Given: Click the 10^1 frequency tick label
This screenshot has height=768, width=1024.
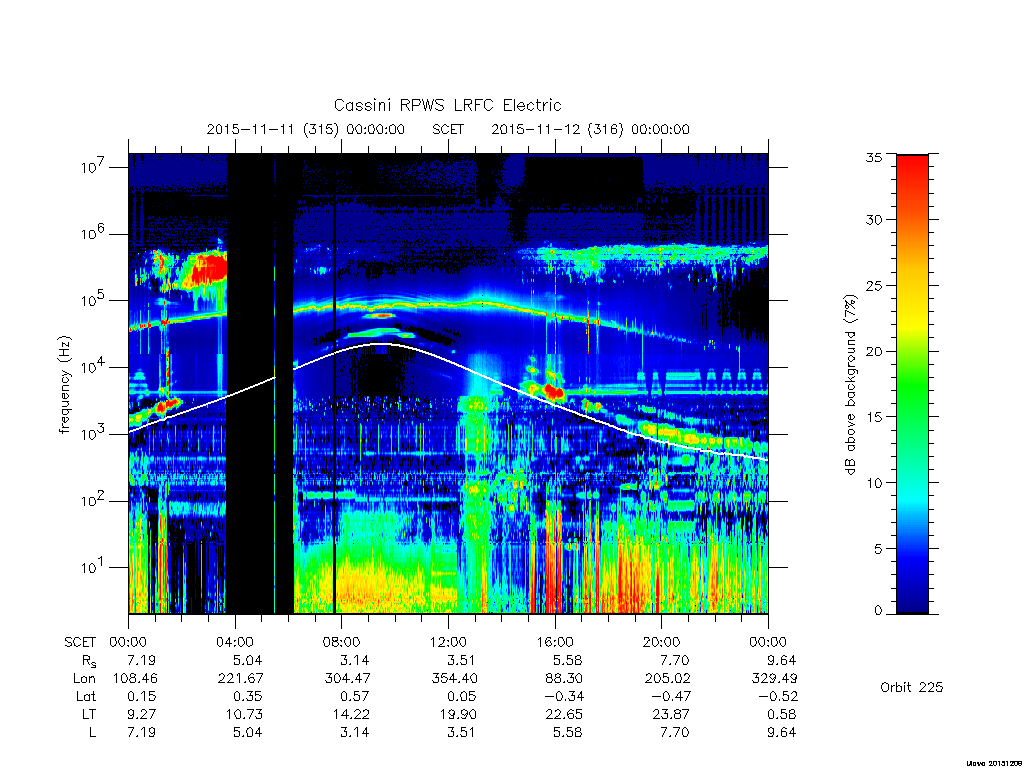Looking at the screenshot, I should [93, 568].
